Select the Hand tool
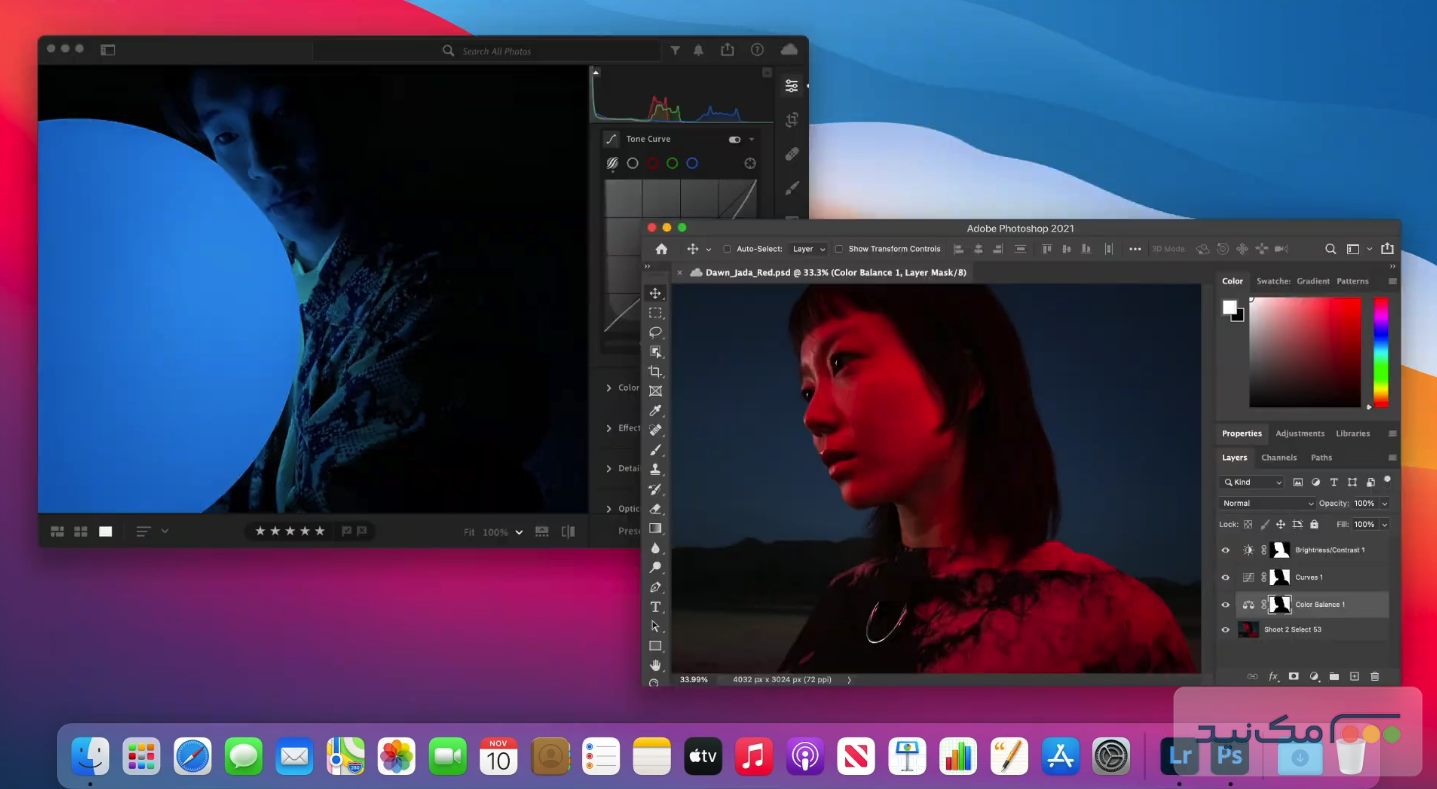1437x789 pixels. tap(656, 664)
